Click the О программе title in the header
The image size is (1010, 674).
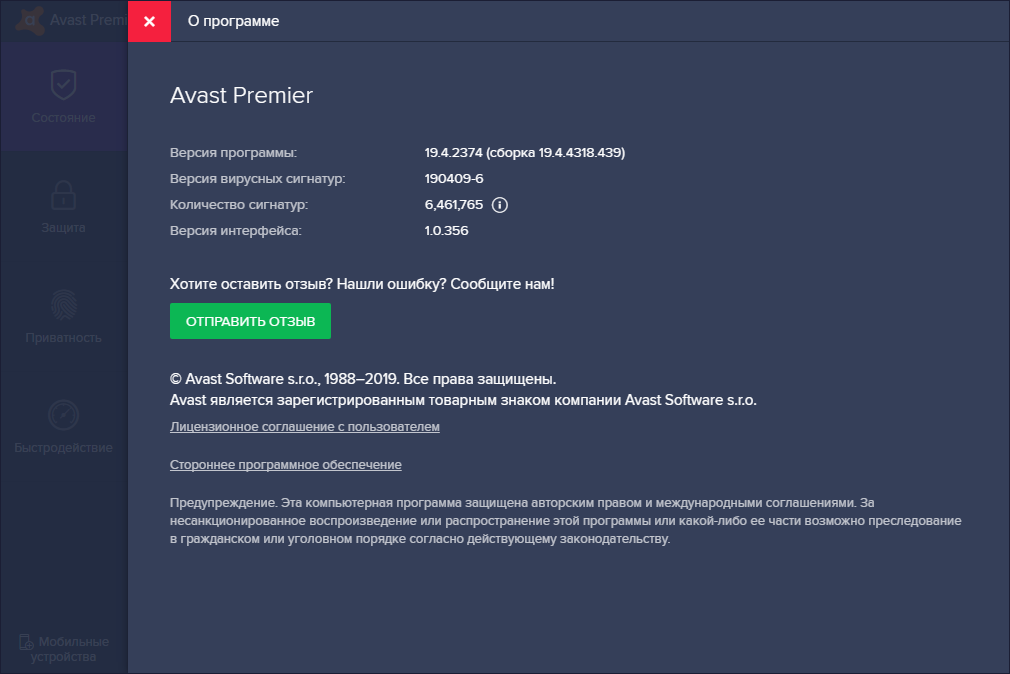click(x=234, y=21)
